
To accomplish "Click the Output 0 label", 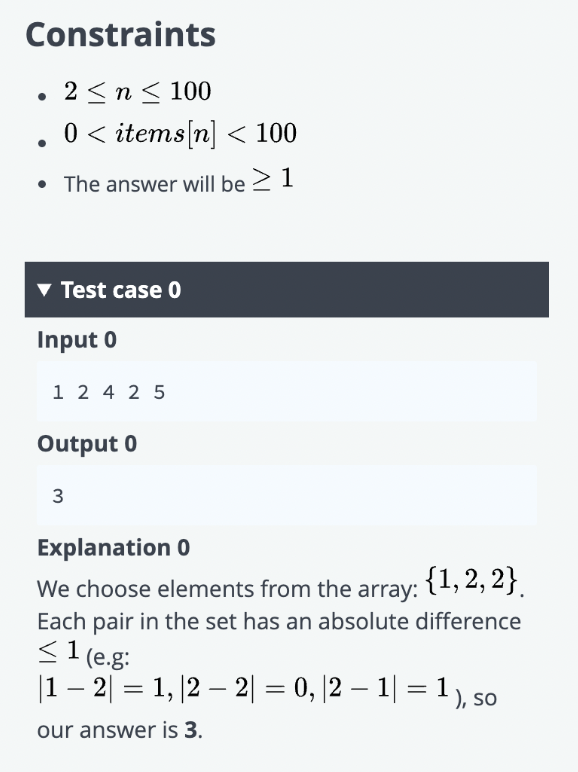I will [x=87, y=444].
